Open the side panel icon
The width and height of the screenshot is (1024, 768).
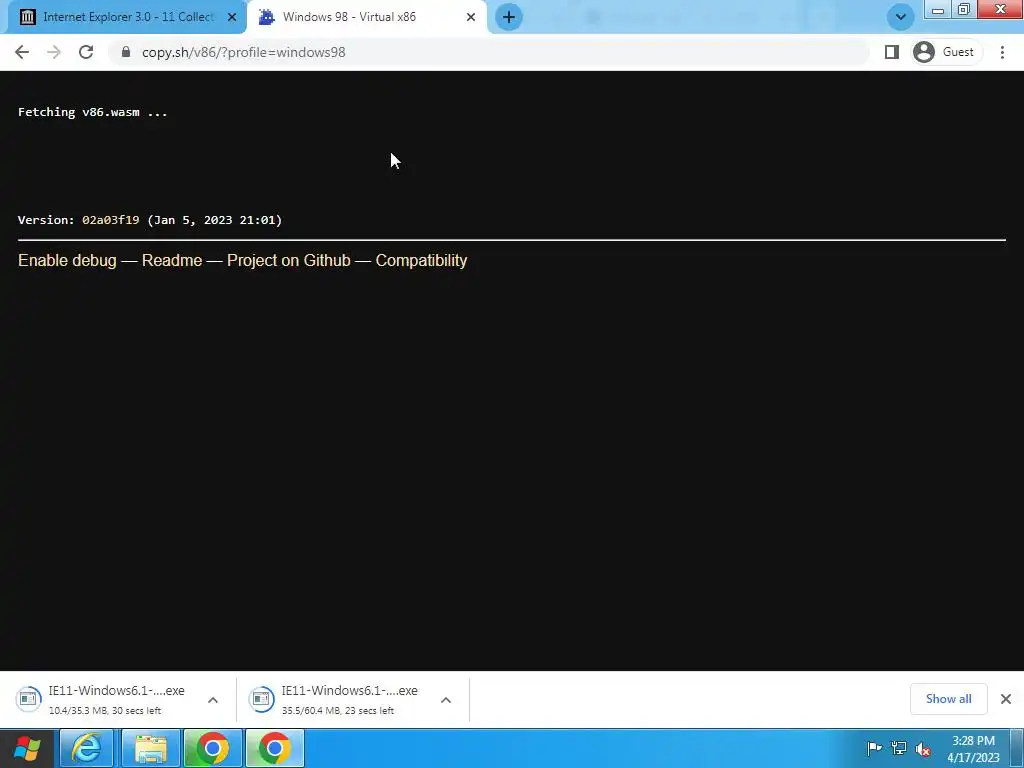pyautogui.click(x=891, y=52)
